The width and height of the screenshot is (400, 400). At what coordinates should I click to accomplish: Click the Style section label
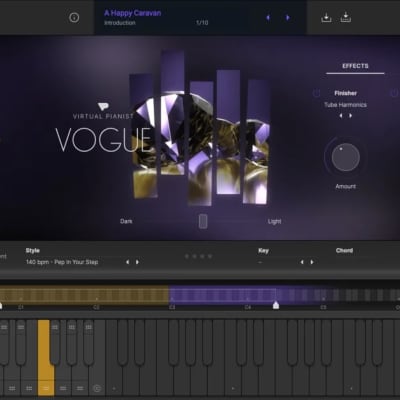click(33, 250)
